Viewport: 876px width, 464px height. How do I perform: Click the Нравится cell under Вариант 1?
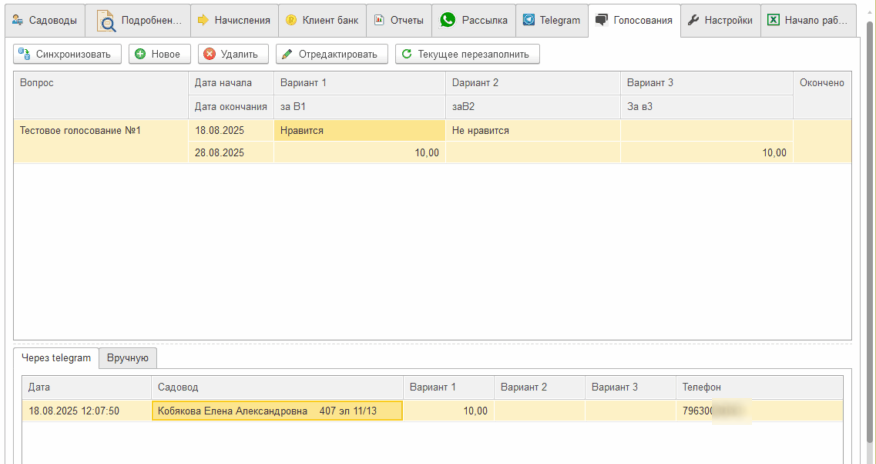(358, 130)
